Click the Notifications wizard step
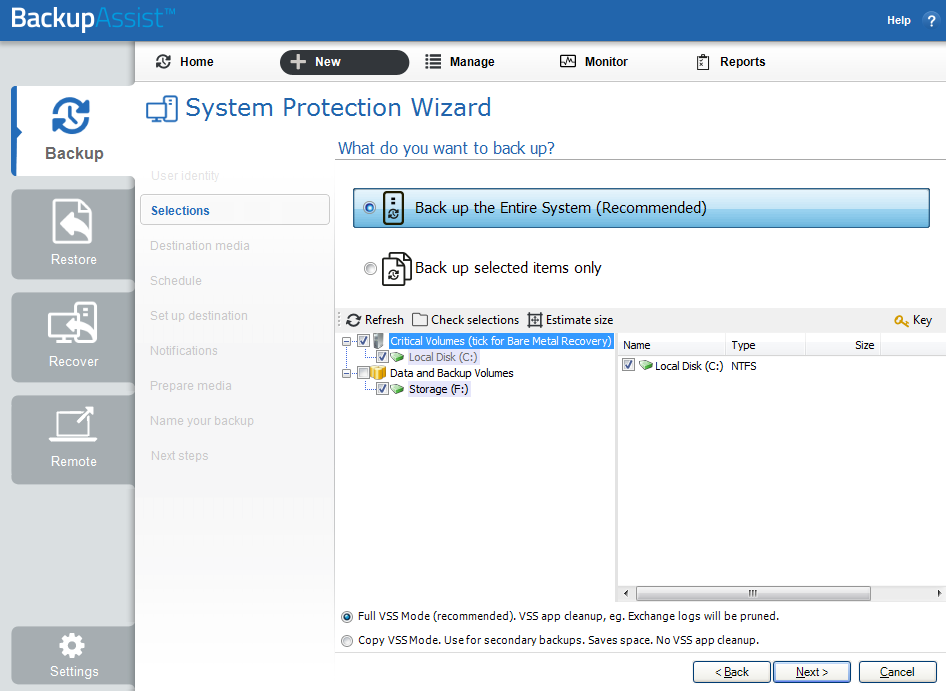The image size is (946, 691). (184, 351)
